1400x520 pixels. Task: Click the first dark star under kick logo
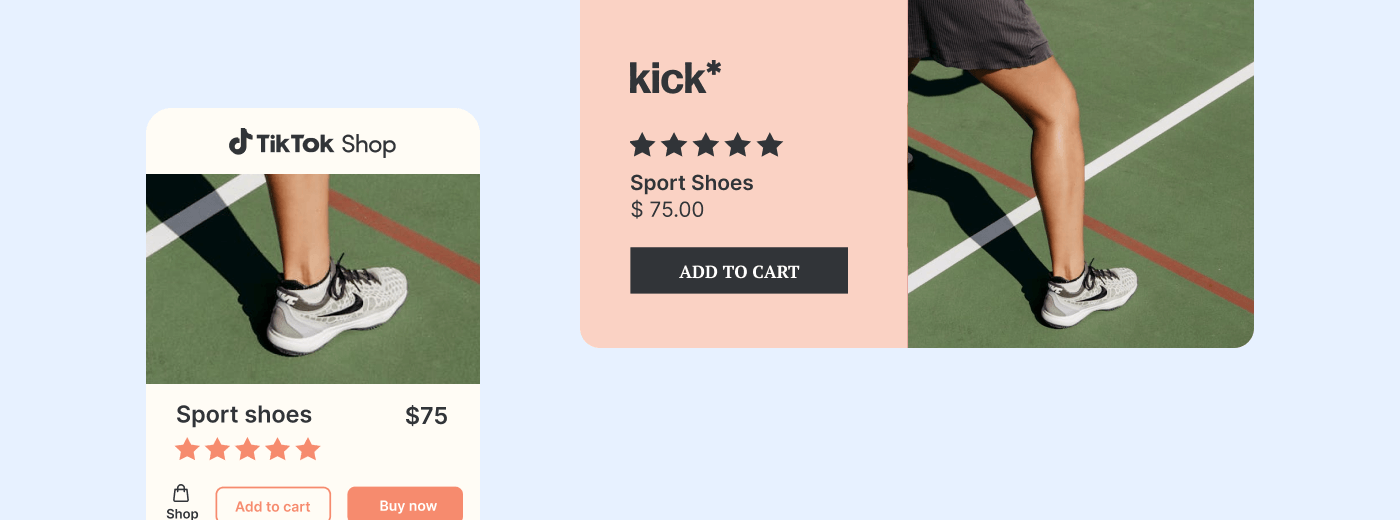[642, 146]
